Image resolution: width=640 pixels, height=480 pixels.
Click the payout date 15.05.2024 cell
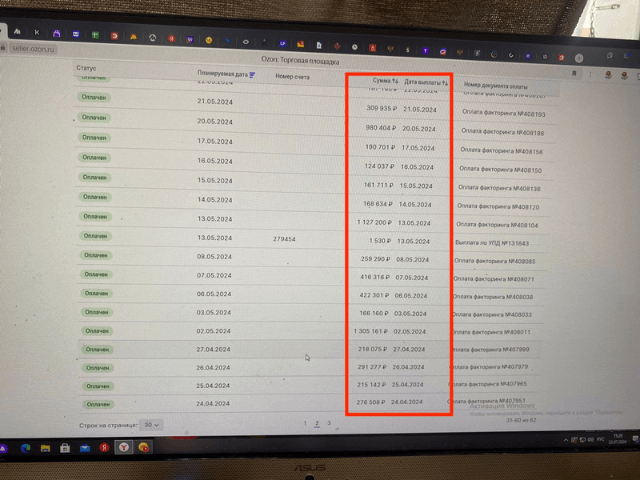click(416, 186)
